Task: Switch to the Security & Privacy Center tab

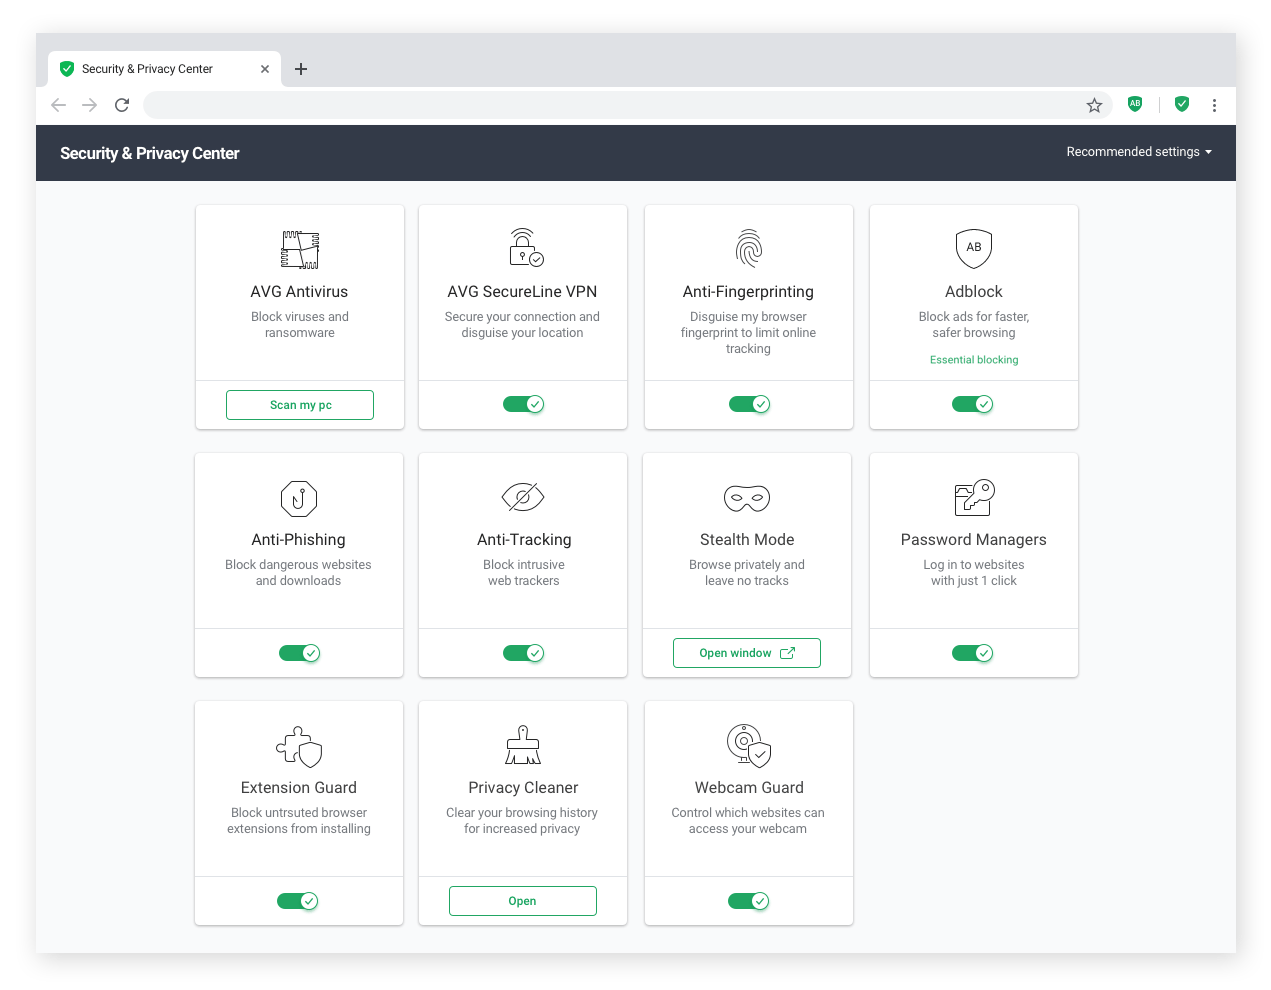Action: click(x=148, y=68)
